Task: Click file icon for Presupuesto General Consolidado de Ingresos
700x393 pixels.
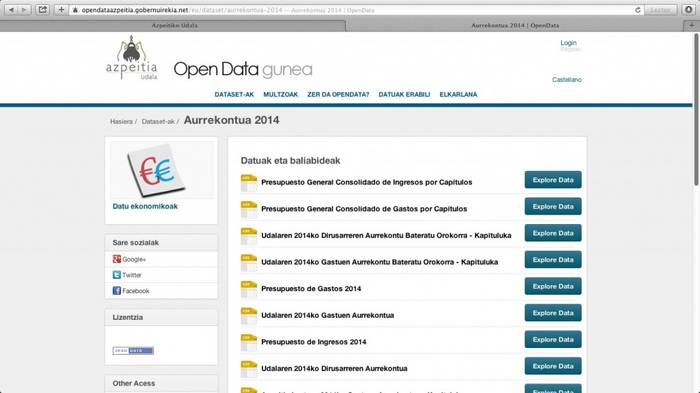Action: pyautogui.click(x=249, y=183)
